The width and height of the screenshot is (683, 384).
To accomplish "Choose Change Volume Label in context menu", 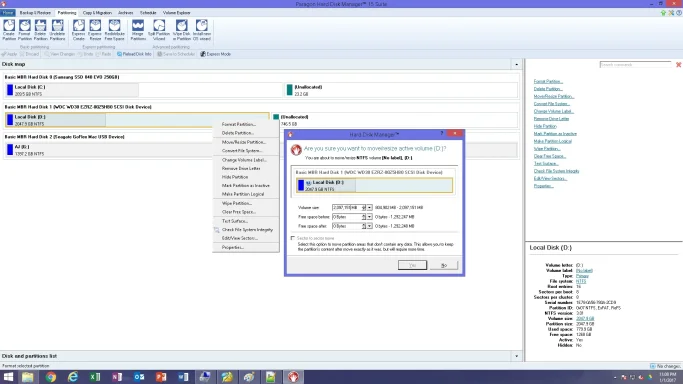I will point(246,160).
